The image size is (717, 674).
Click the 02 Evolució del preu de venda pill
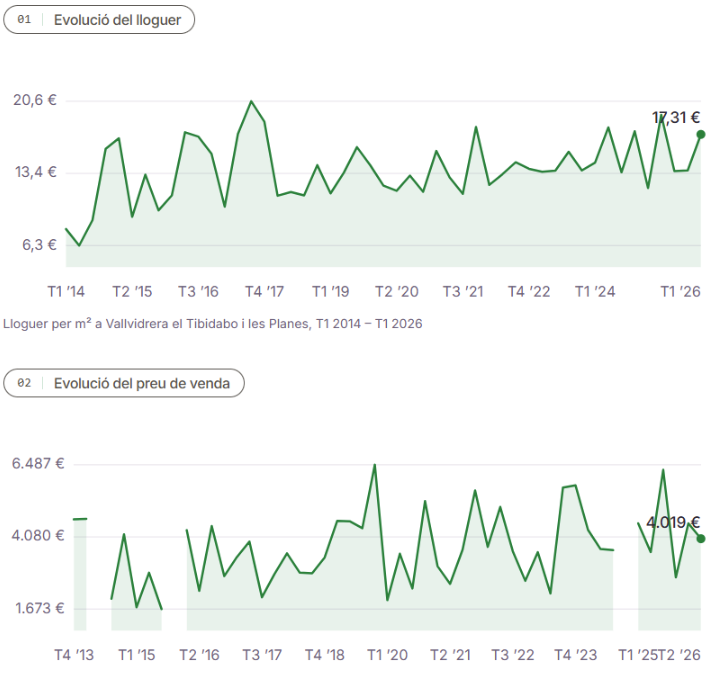124,383
